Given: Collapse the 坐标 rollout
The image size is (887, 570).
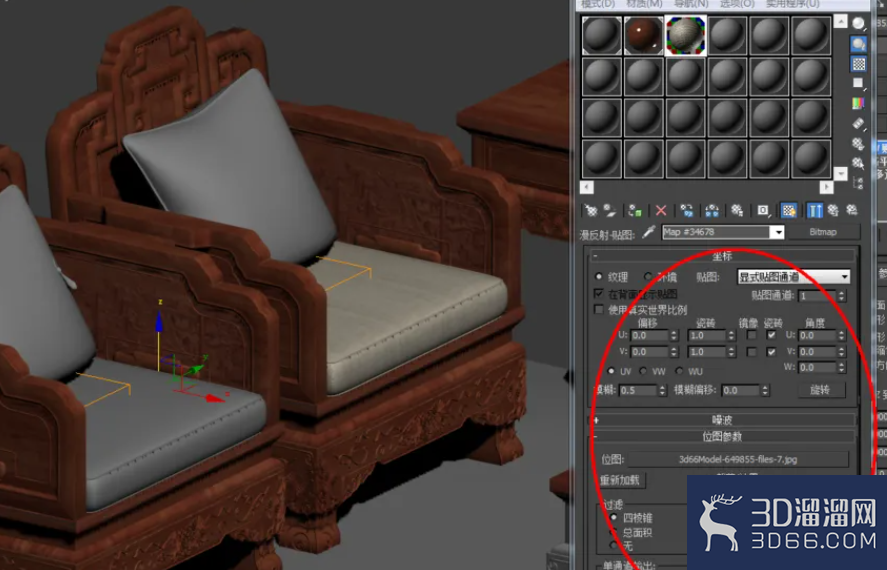Looking at the screenshot, I should (x=722, y=257).
